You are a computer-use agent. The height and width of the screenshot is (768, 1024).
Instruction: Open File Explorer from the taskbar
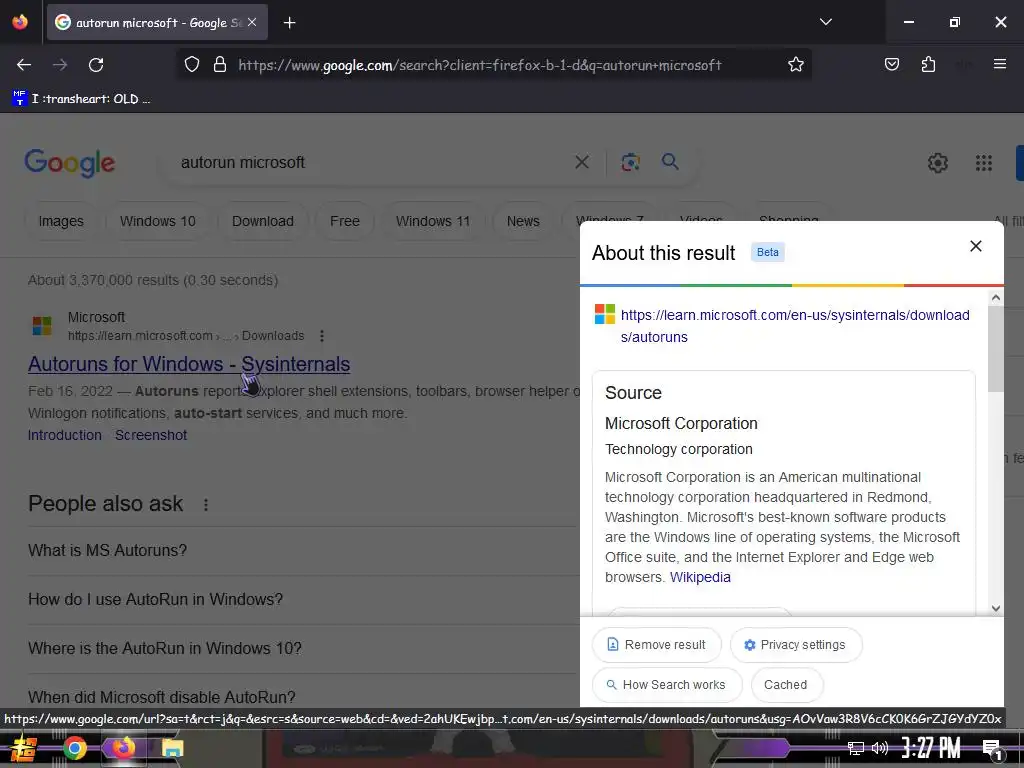pyautogui.click(x=172, y=748)
